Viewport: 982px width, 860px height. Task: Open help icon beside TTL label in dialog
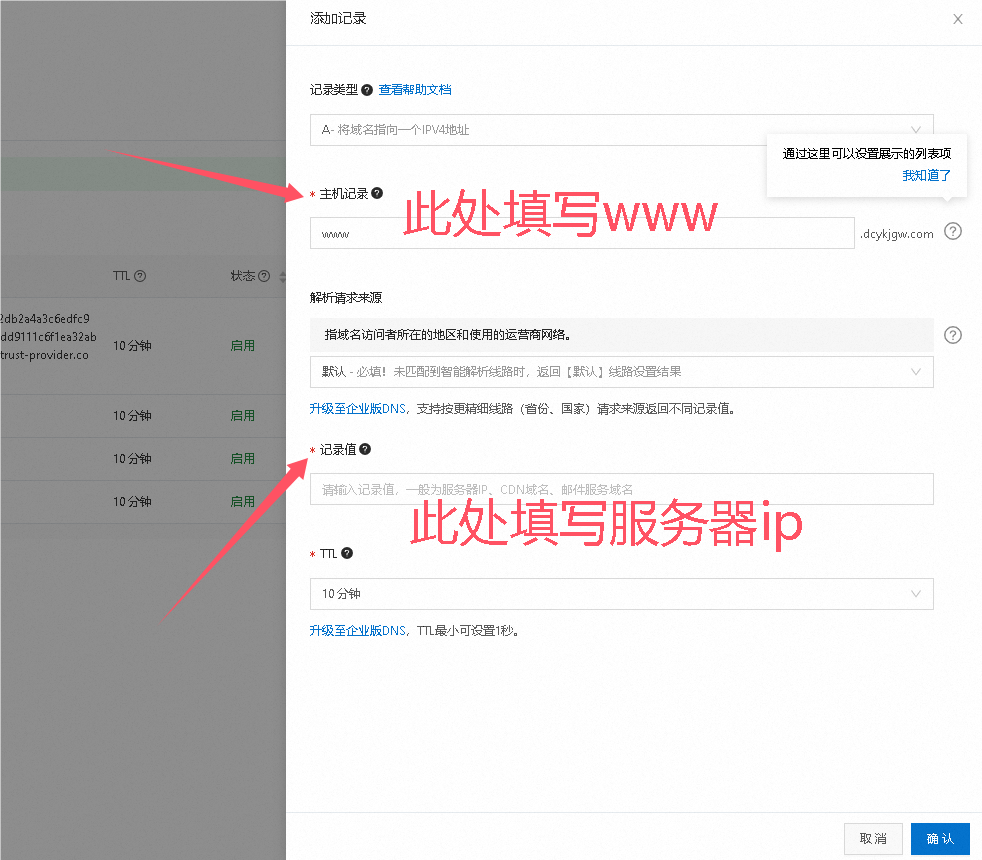pos(347,553)
